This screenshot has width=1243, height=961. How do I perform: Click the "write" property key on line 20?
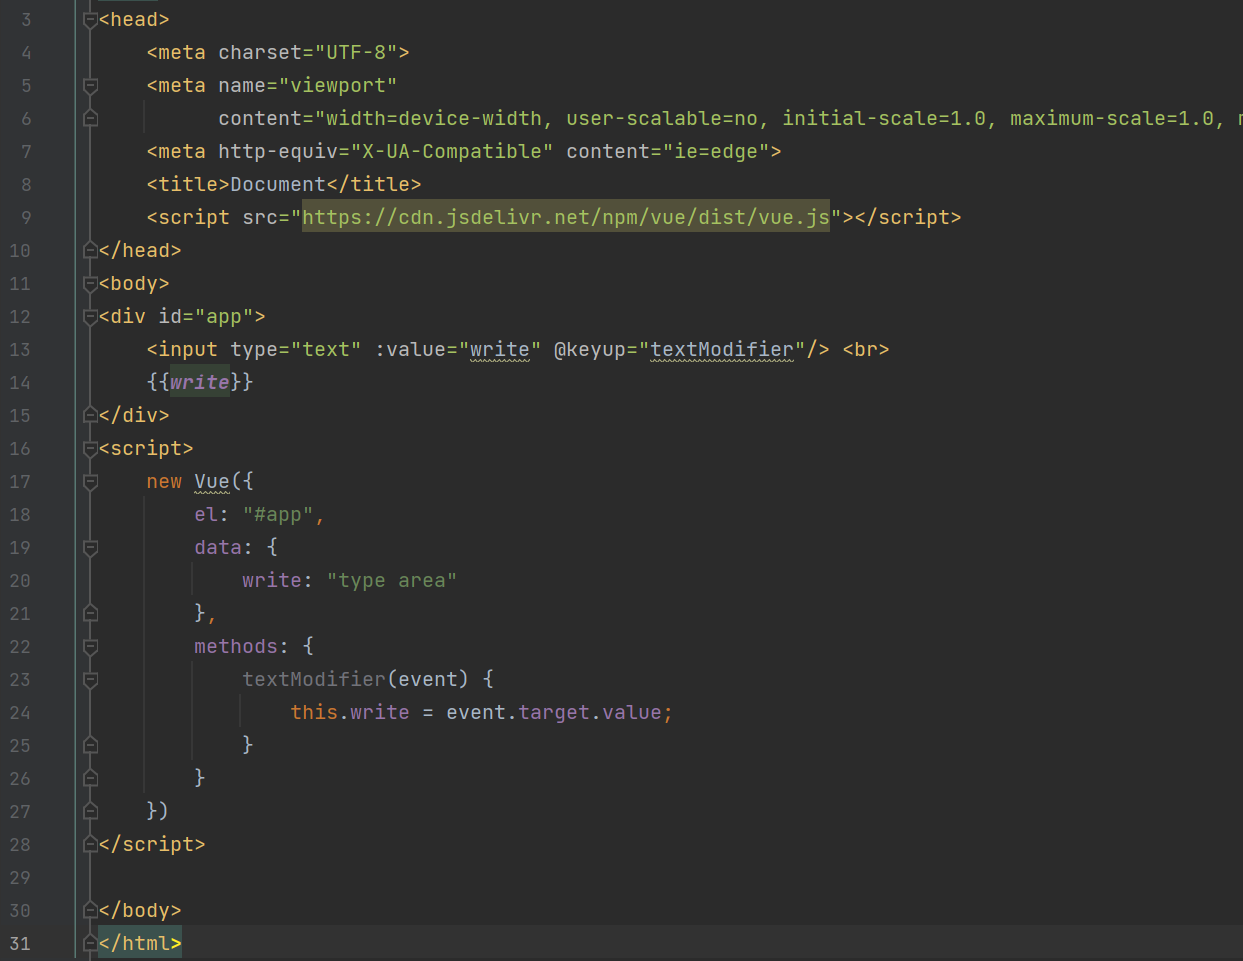(272, 581)
